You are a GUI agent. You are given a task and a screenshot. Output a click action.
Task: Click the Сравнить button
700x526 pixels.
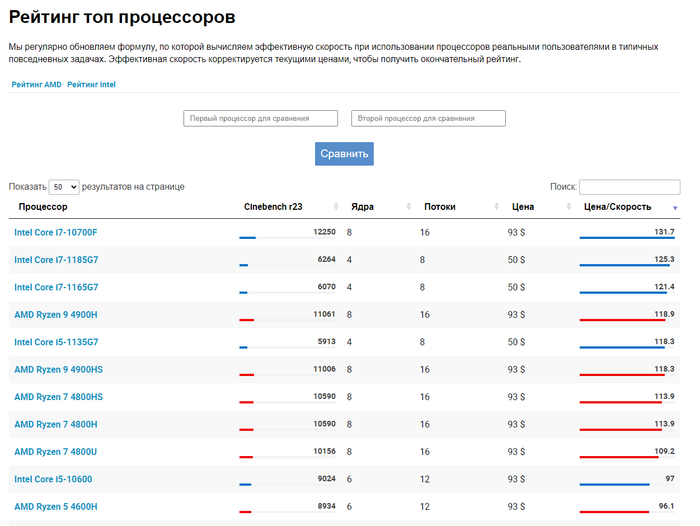click(x=344, y=154)
